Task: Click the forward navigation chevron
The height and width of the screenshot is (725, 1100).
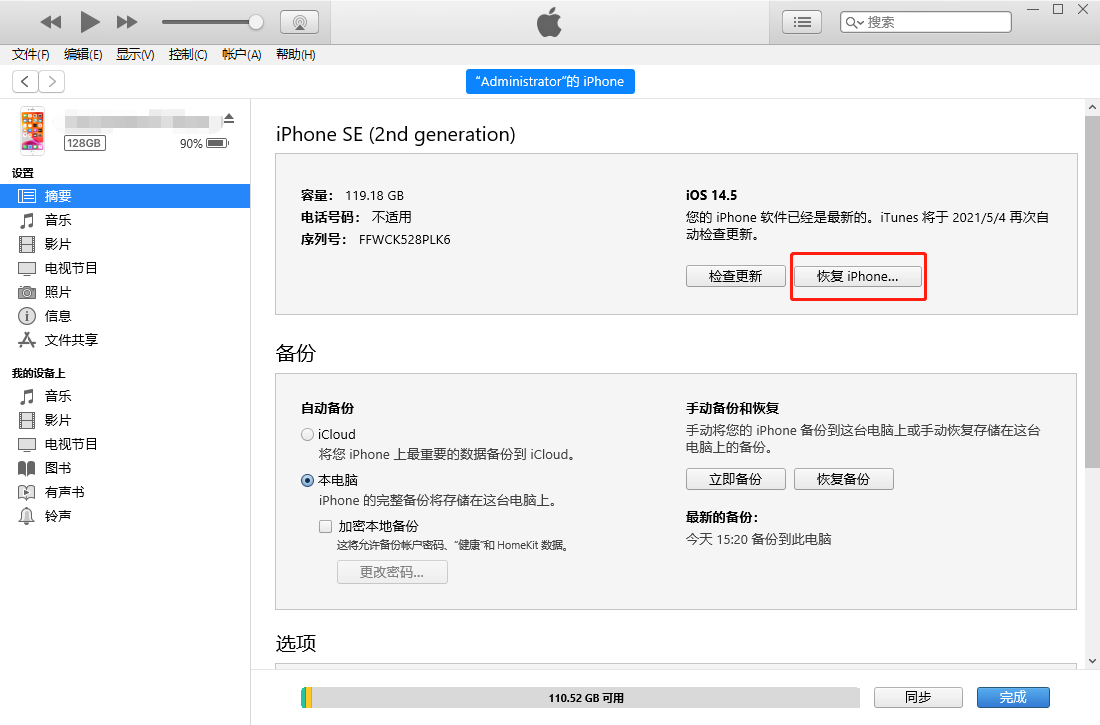Action: pos(51,82)
